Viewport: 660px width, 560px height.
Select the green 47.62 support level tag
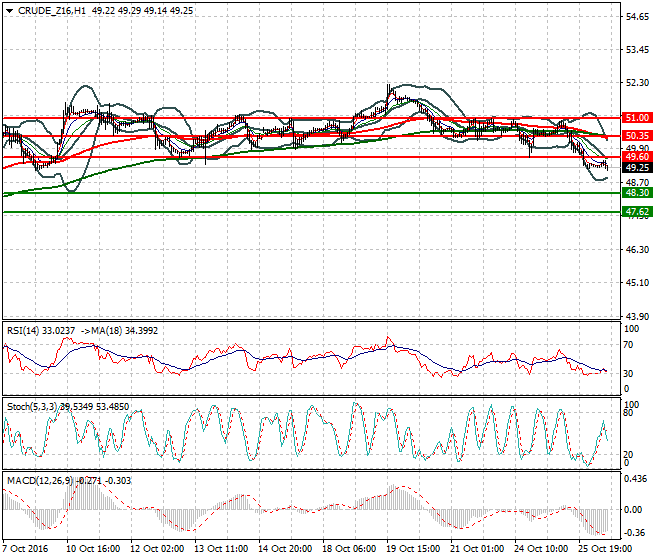pyautogui.click(x=637, y=212)
